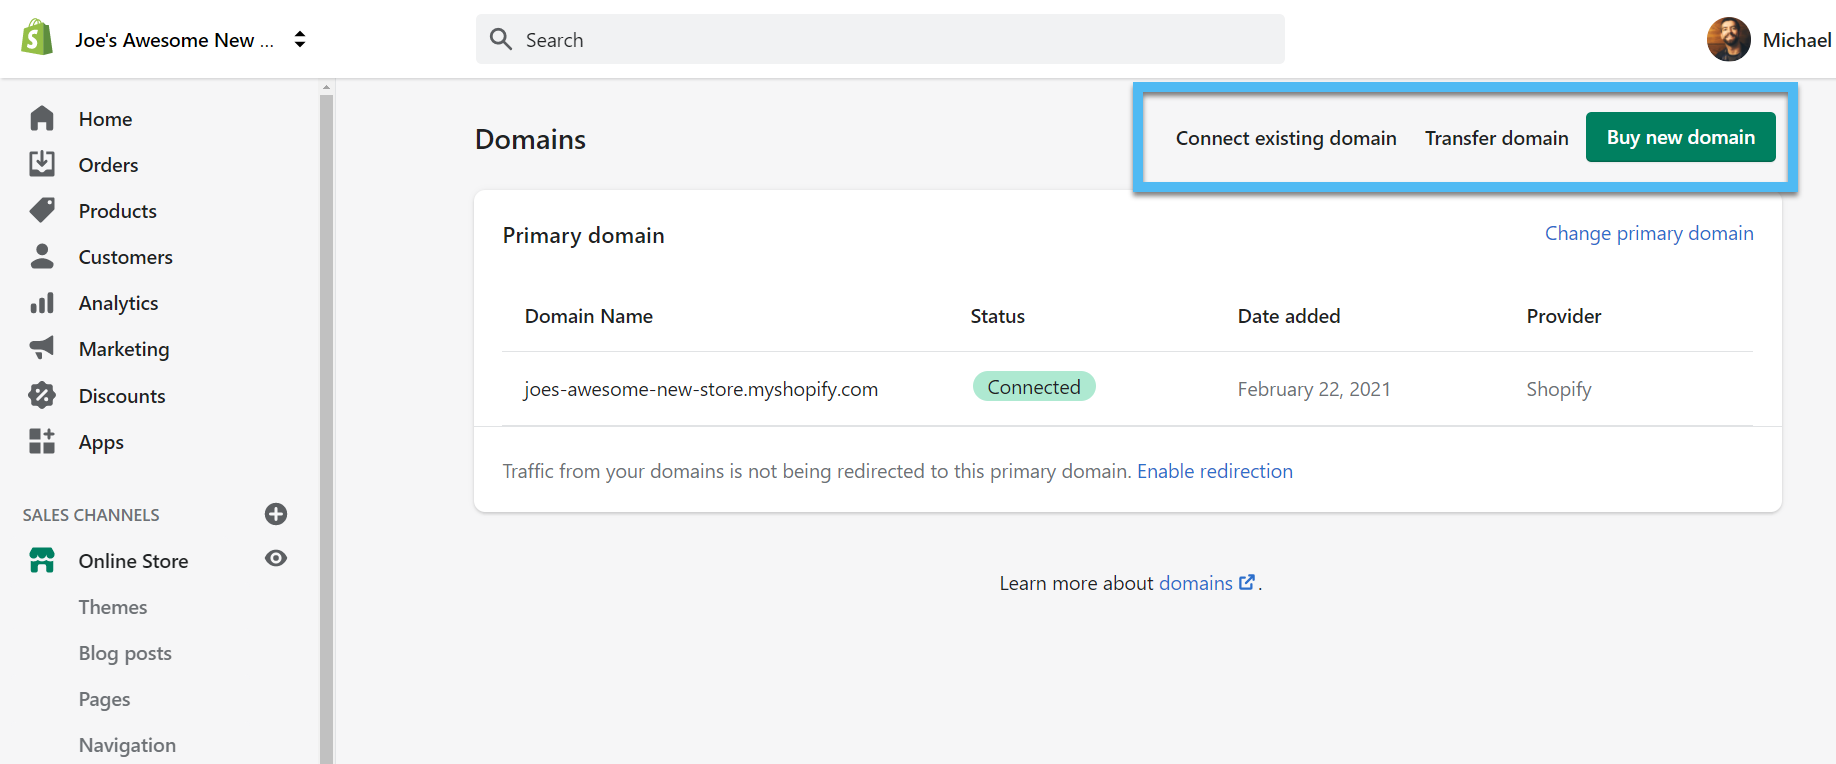Expand the store switcher arrows

pos(300,39)
